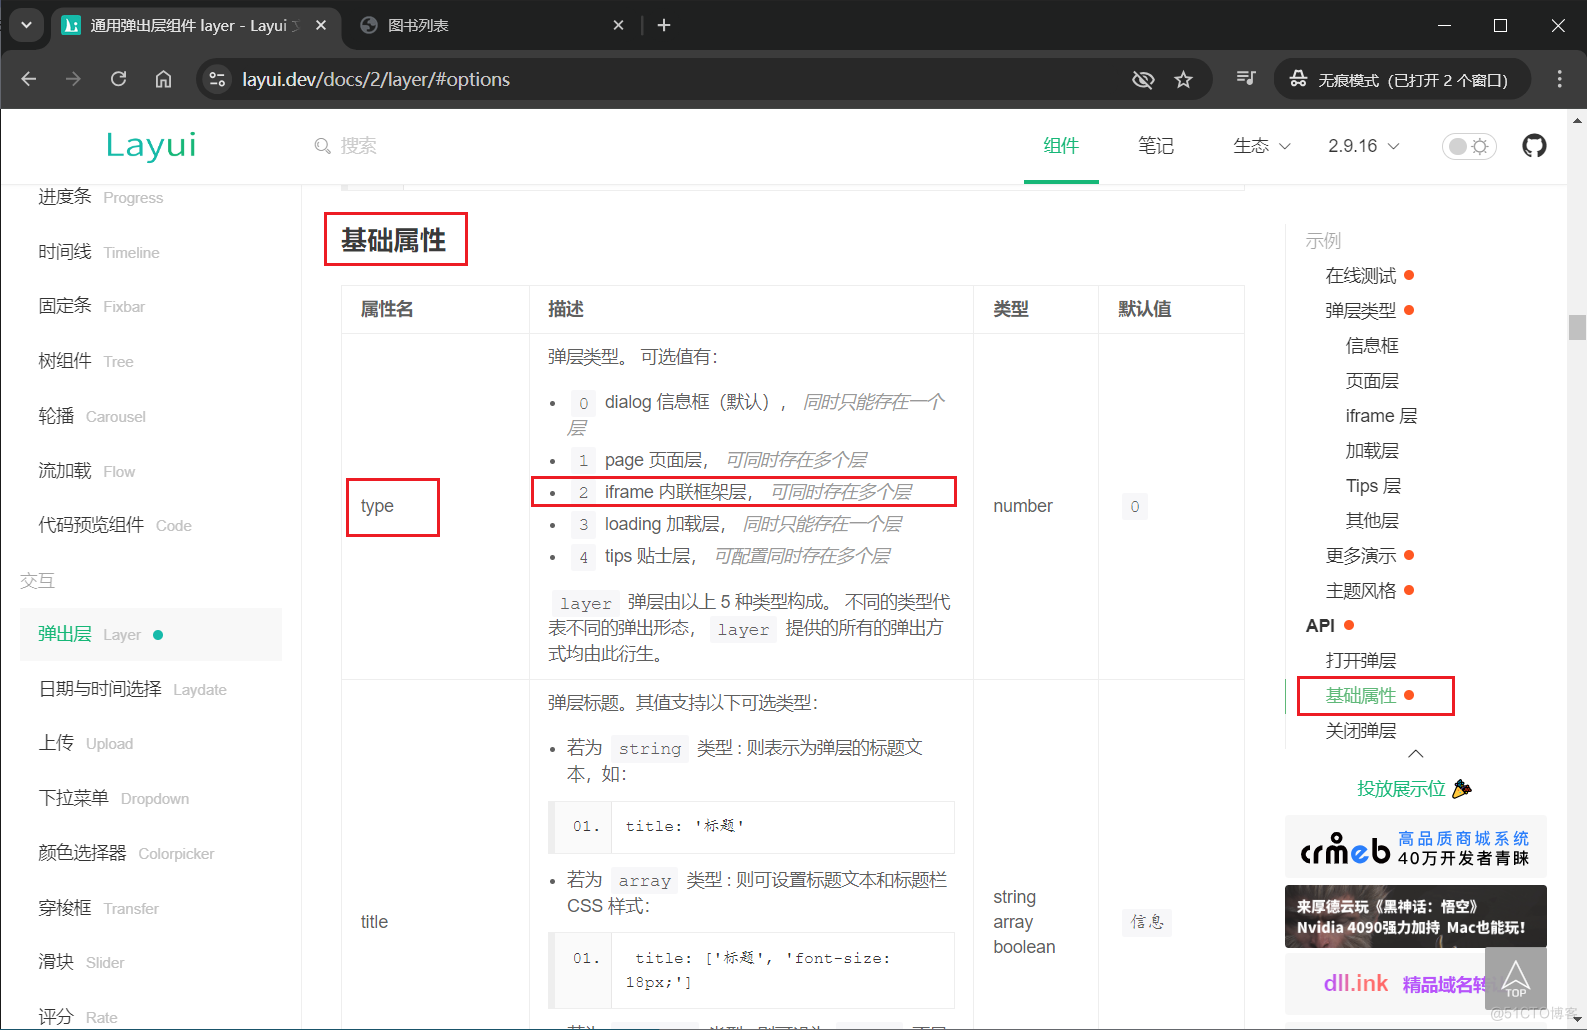
Task: View site information icon in address bar
Action: tap(217, 79)
